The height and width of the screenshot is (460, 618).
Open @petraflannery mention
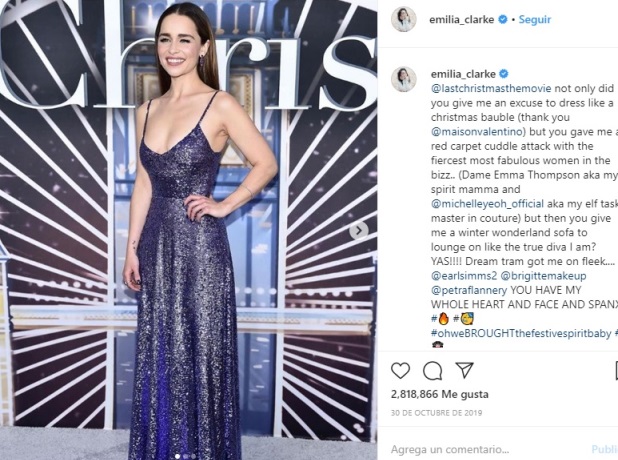[x=469, y=291]
